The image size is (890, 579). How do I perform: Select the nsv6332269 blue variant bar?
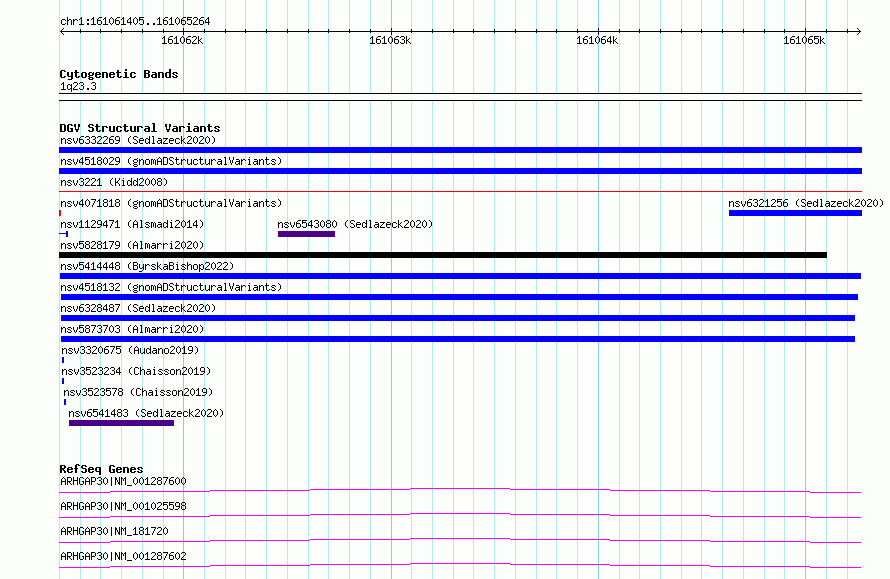tap(460, 150)
